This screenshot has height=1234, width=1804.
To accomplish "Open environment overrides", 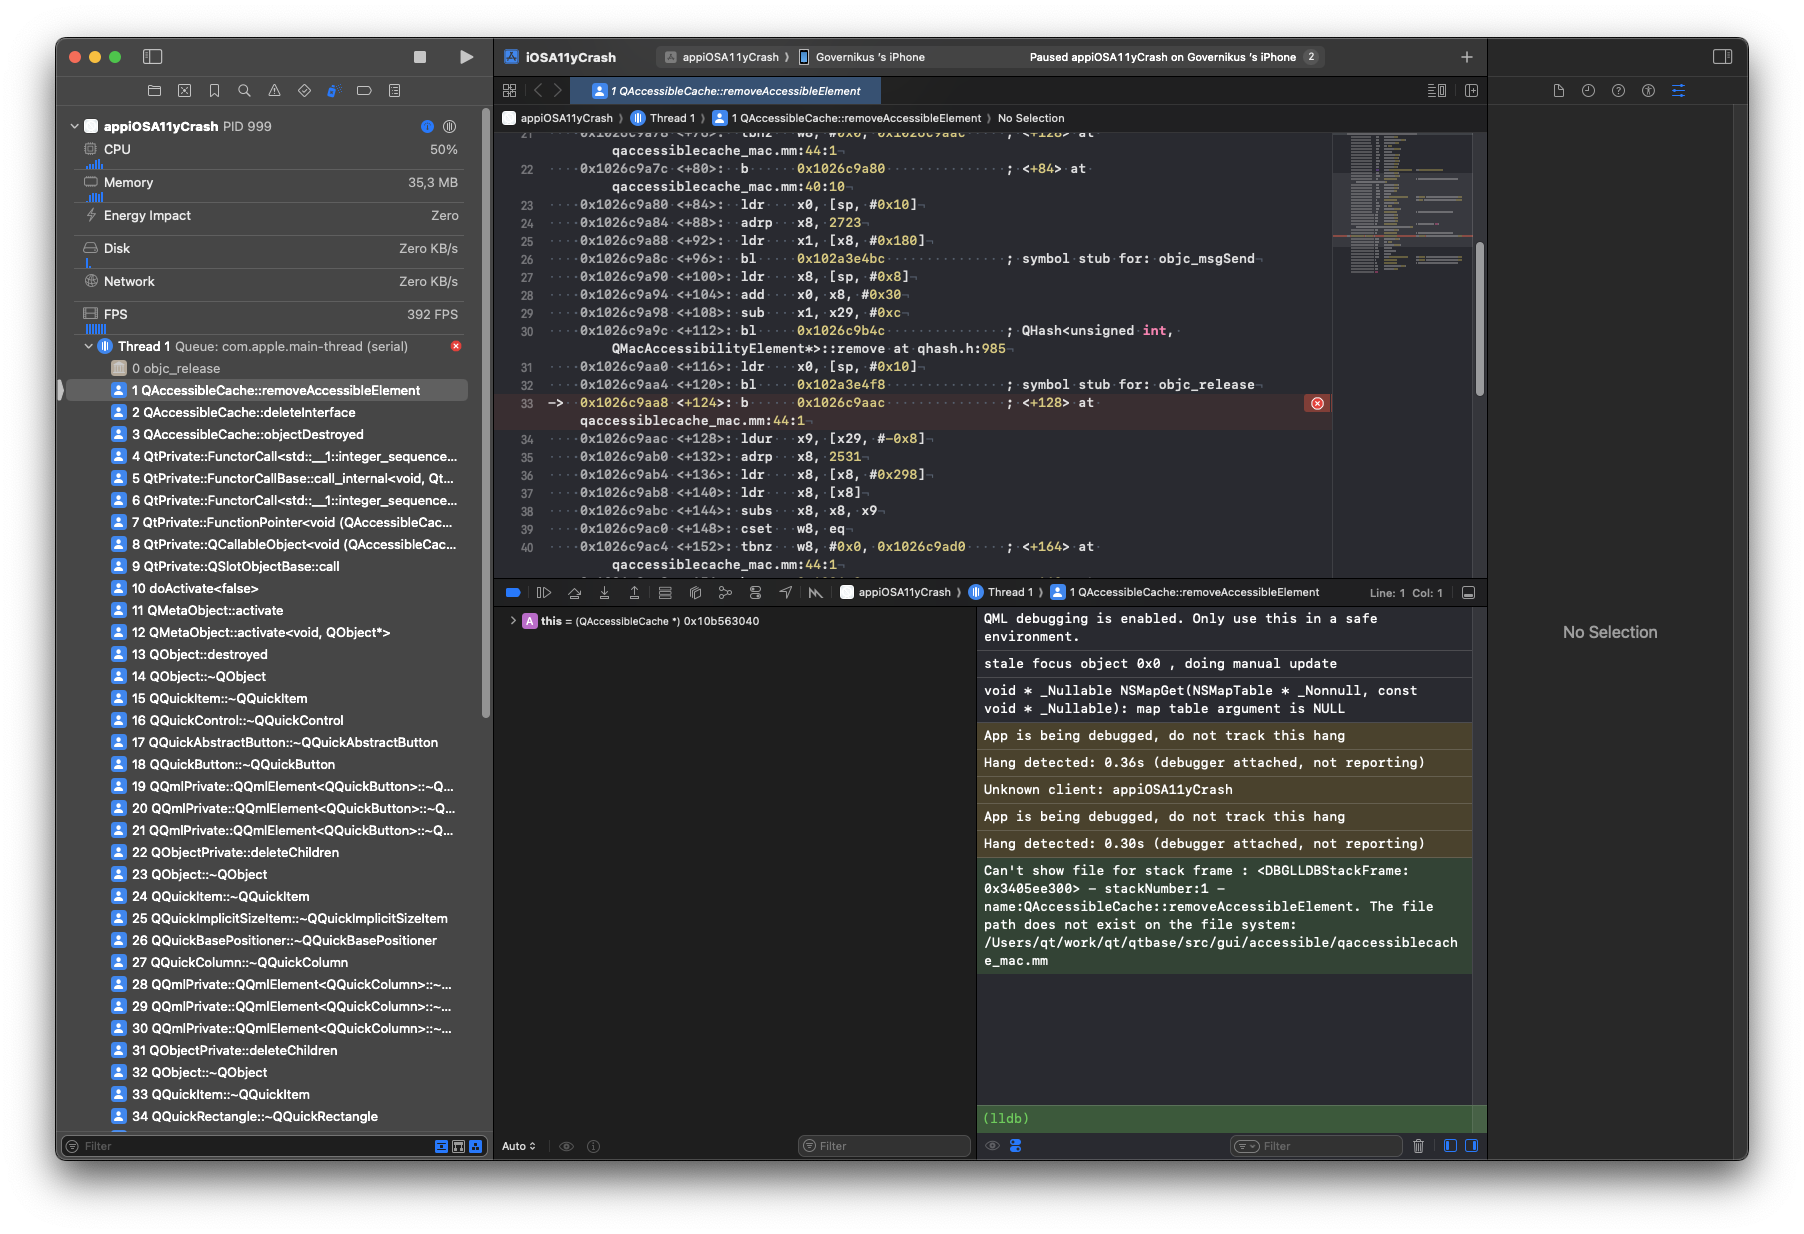I will click(755, 593).
